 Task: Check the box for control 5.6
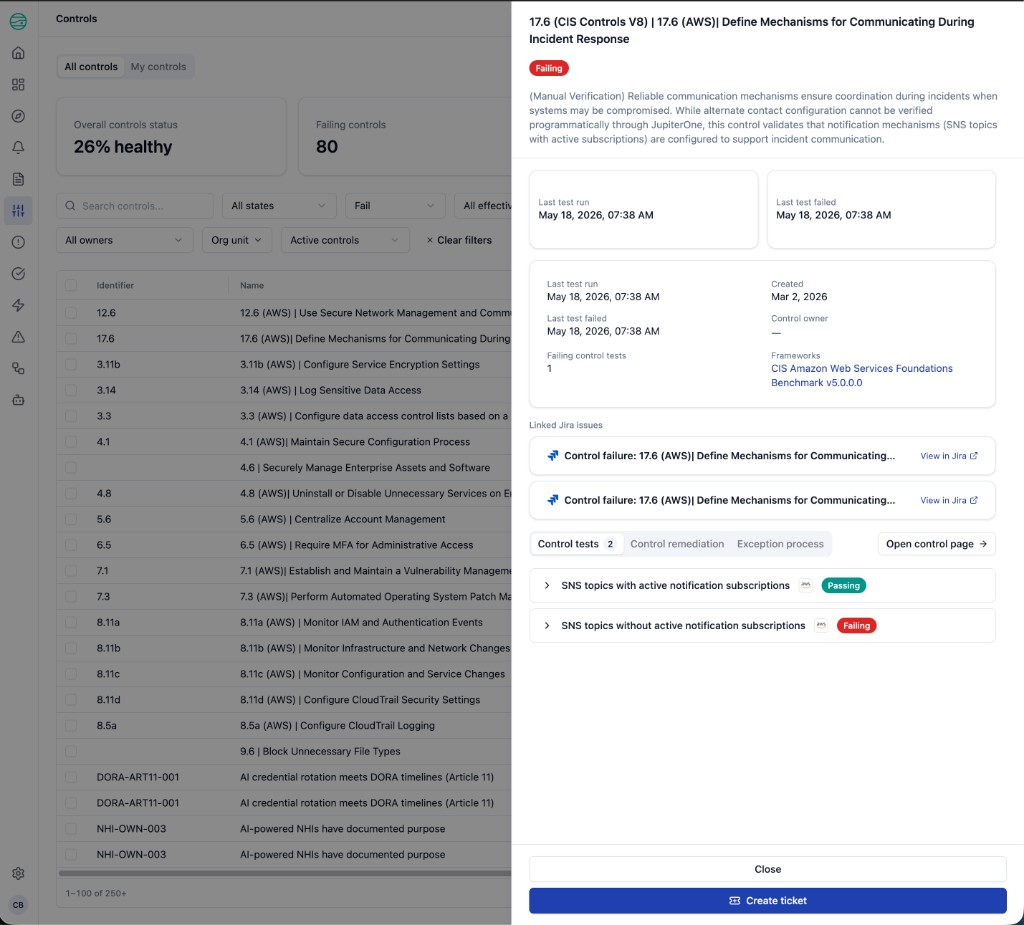pos(71,519)
